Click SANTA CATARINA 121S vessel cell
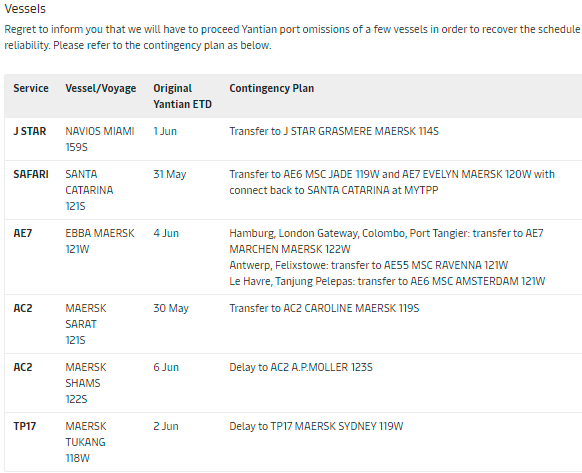582x473 pixels. pyautogui.click(x=89, y=190)
